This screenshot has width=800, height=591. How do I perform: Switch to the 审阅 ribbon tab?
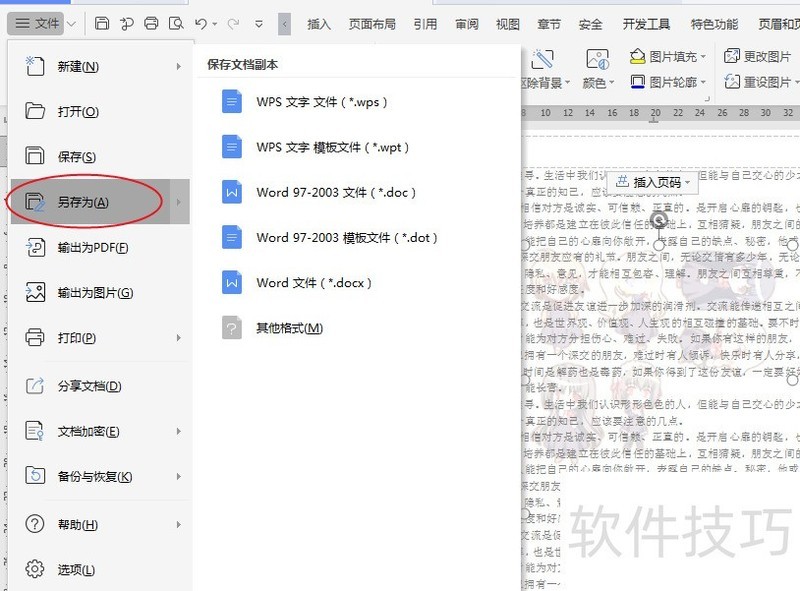(x=466, y=24)
